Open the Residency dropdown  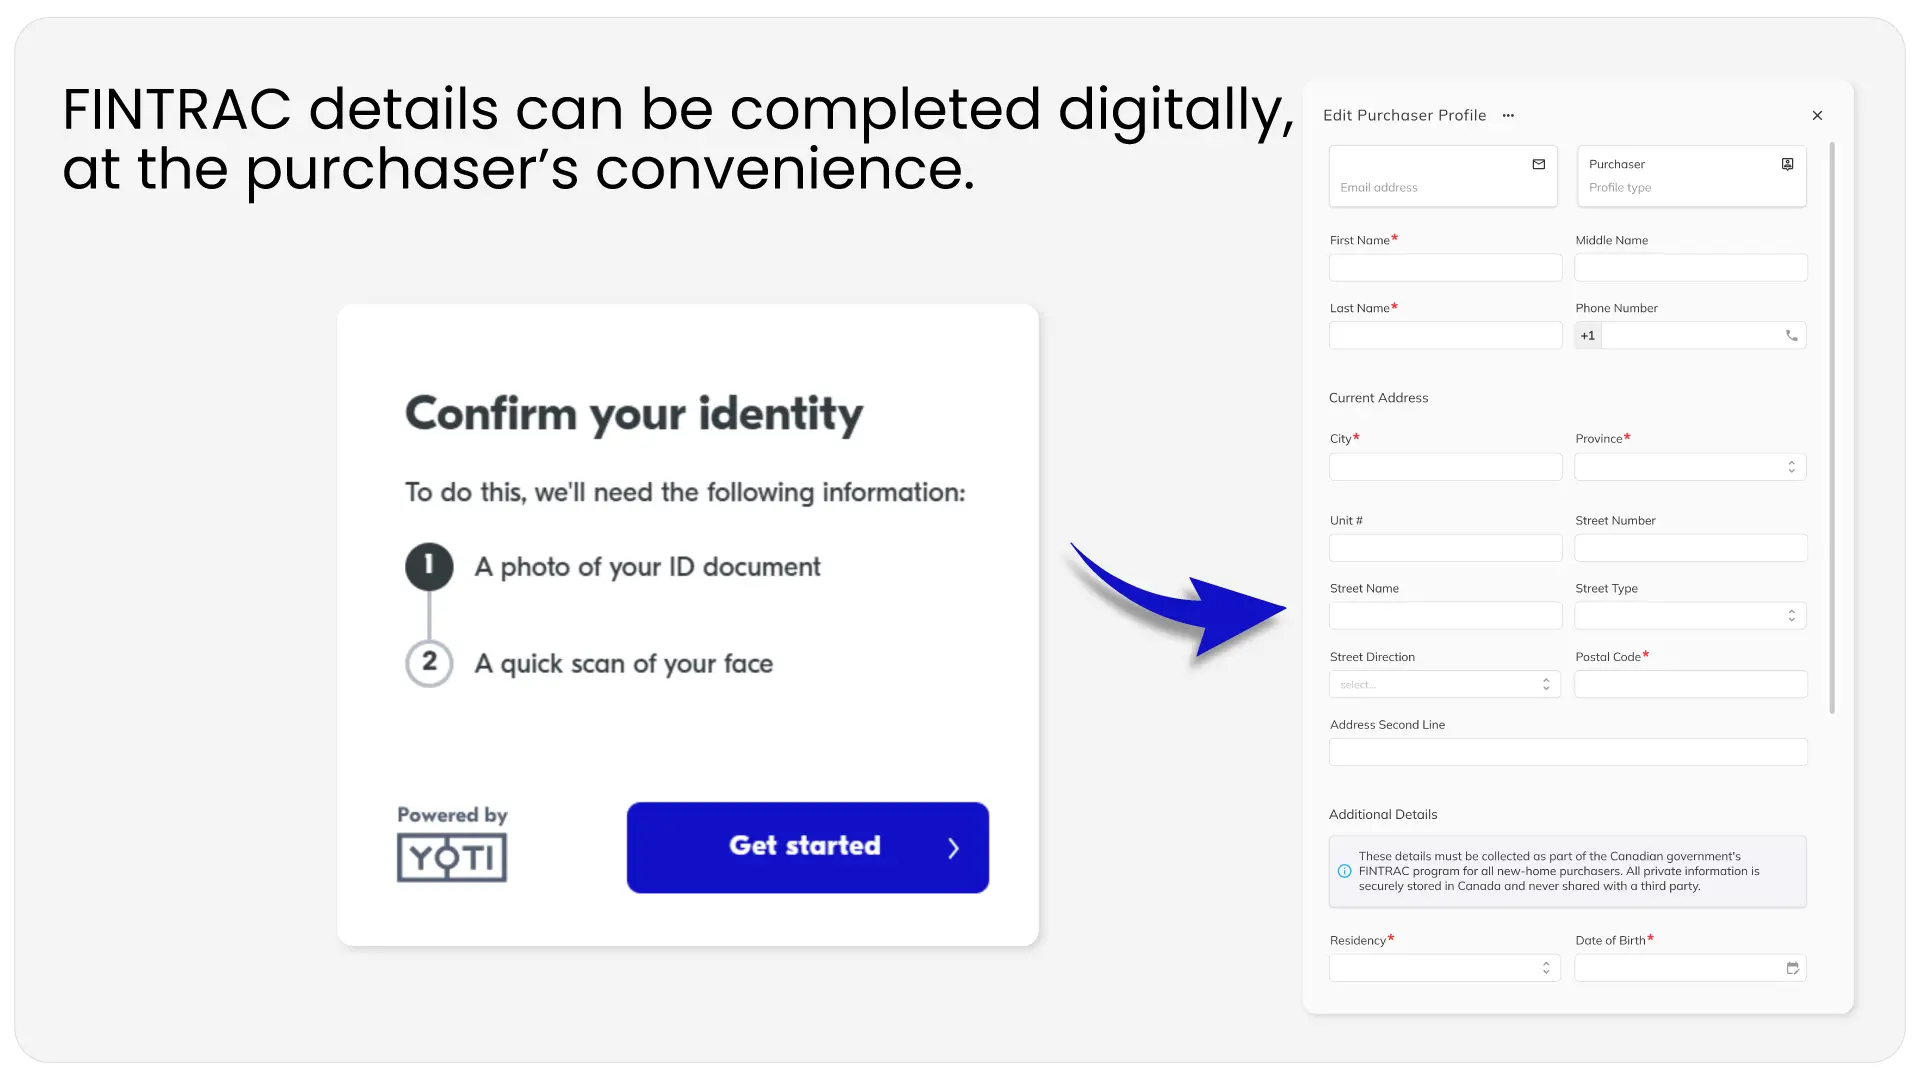1444,968
